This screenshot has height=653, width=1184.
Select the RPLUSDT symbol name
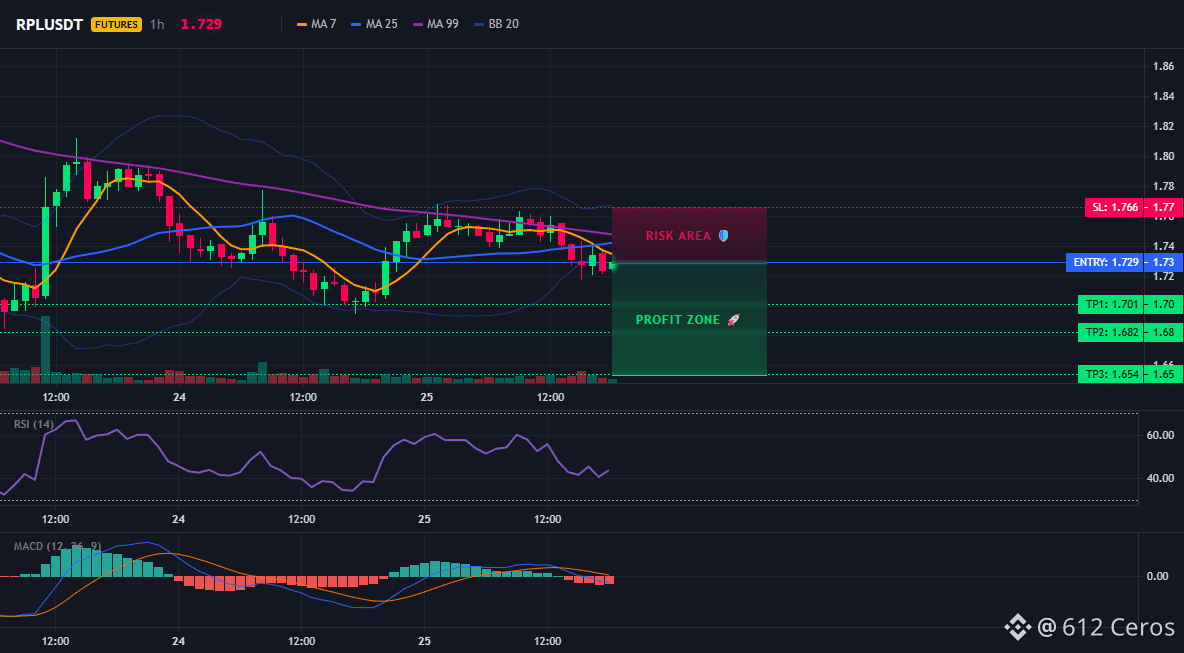[49, 24]
